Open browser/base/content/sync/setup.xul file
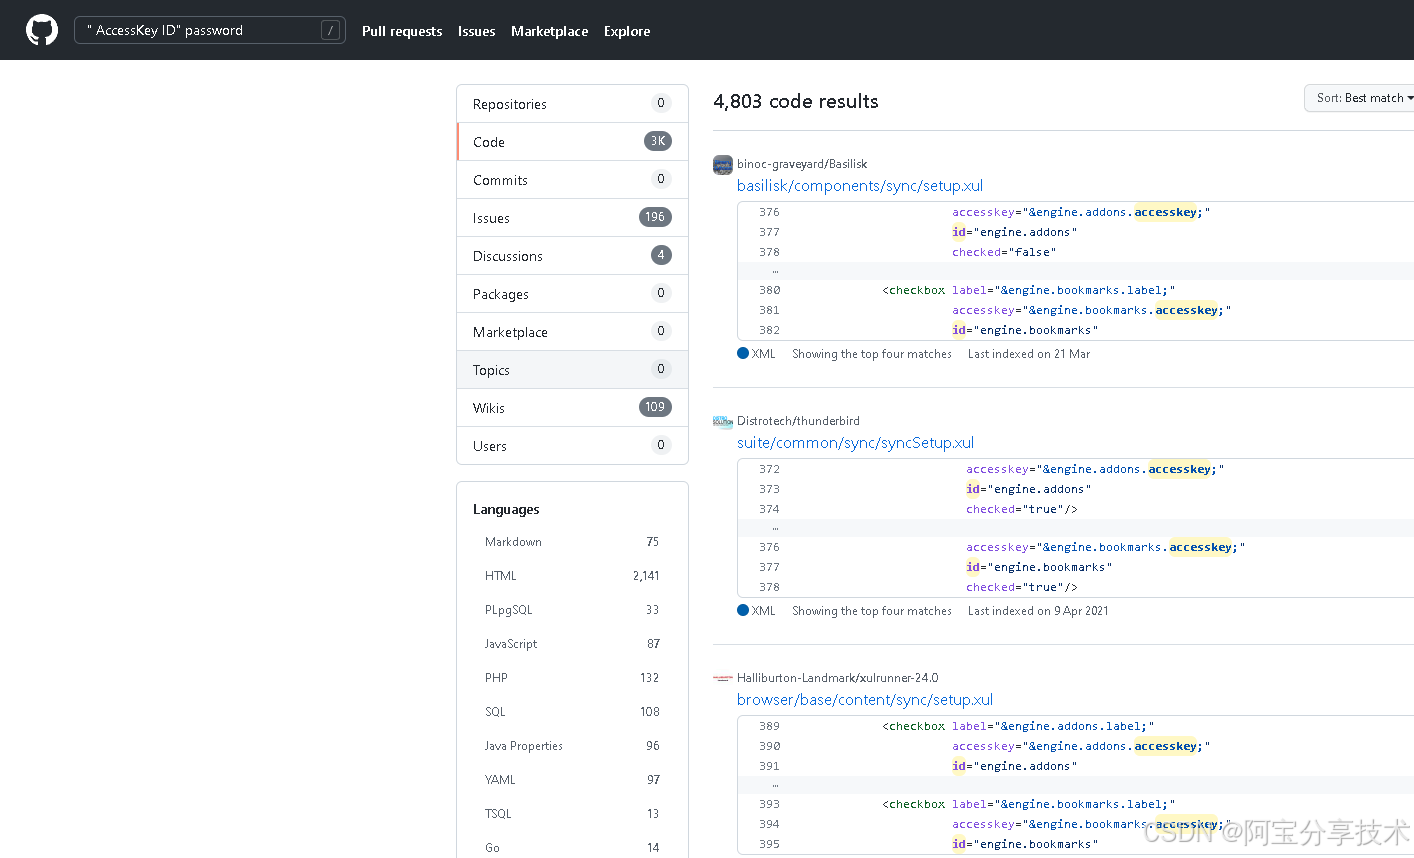The width and height of the screenshot is (1414, 858). tap(865, 700)
